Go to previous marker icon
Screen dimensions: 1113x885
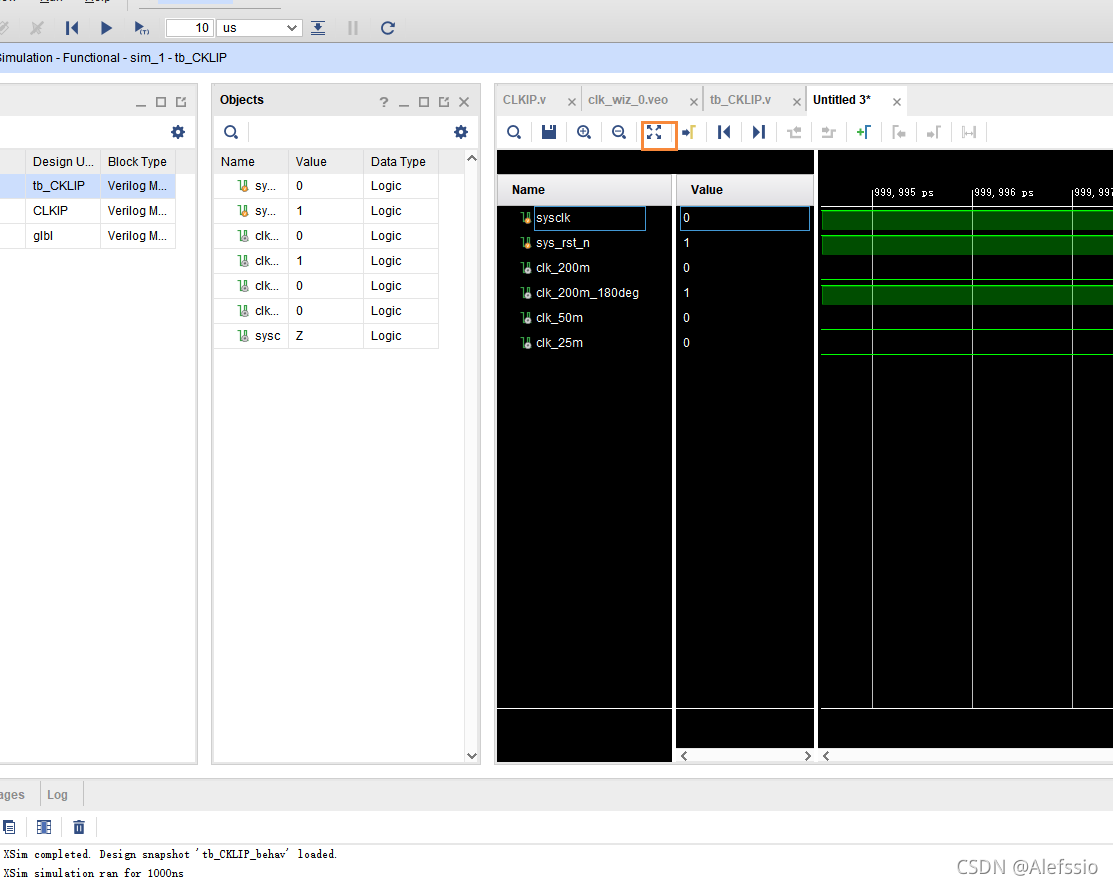click(x=899, y=132)
